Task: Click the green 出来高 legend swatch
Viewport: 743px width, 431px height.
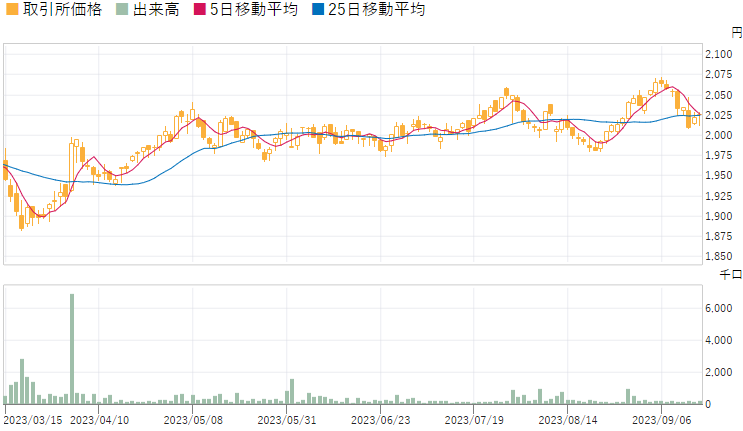Action: tap(122, 9)
